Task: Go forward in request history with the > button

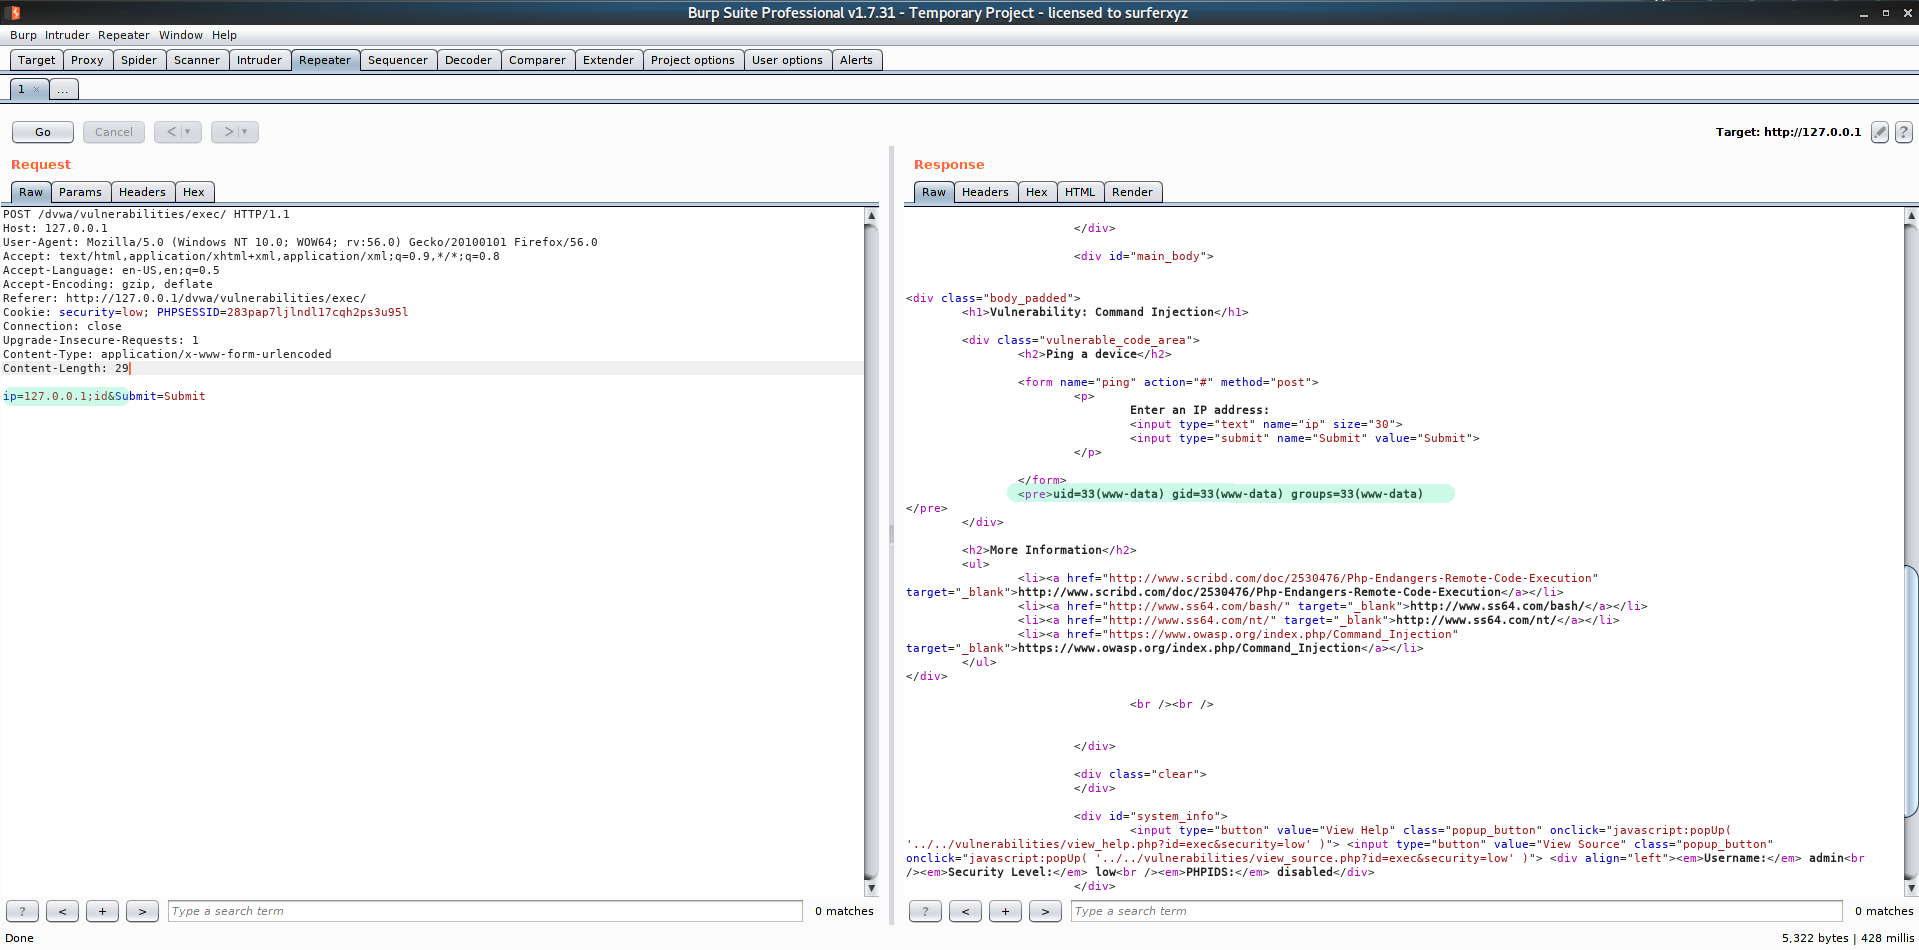Action: pyautogui.click(x=228, y=132)
